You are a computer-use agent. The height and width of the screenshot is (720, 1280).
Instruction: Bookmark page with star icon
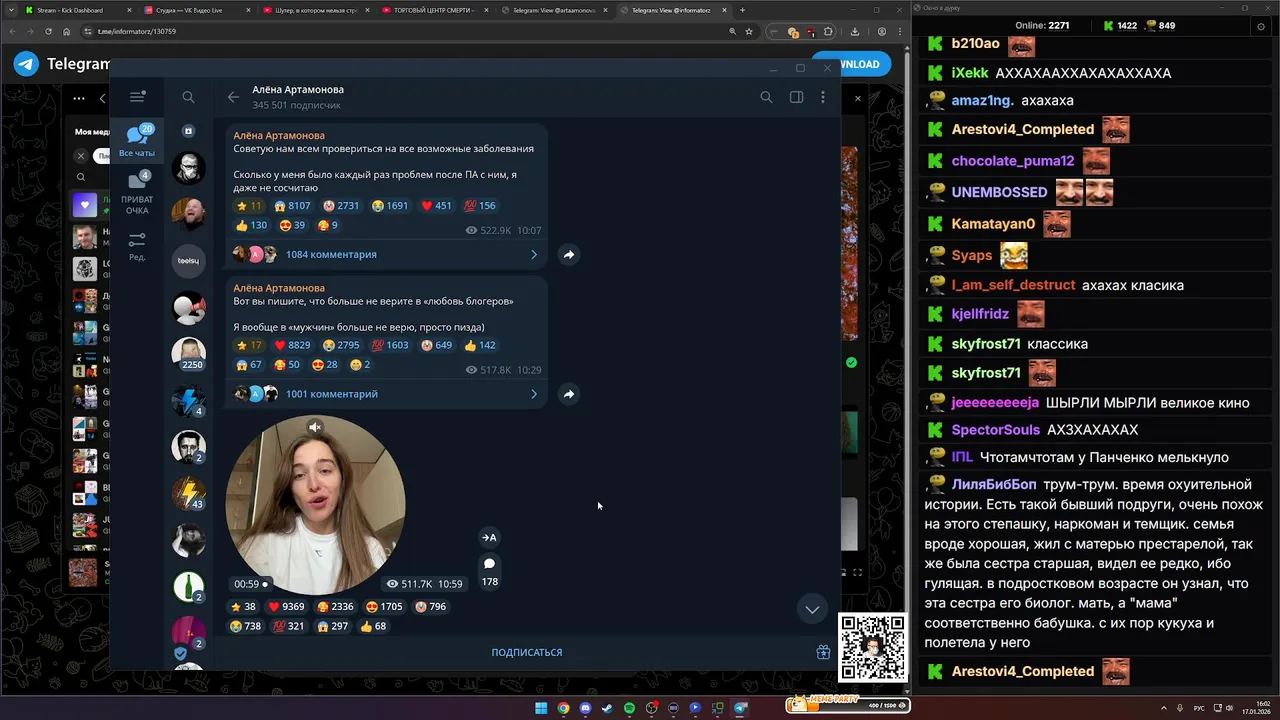(x=749, y=31)
